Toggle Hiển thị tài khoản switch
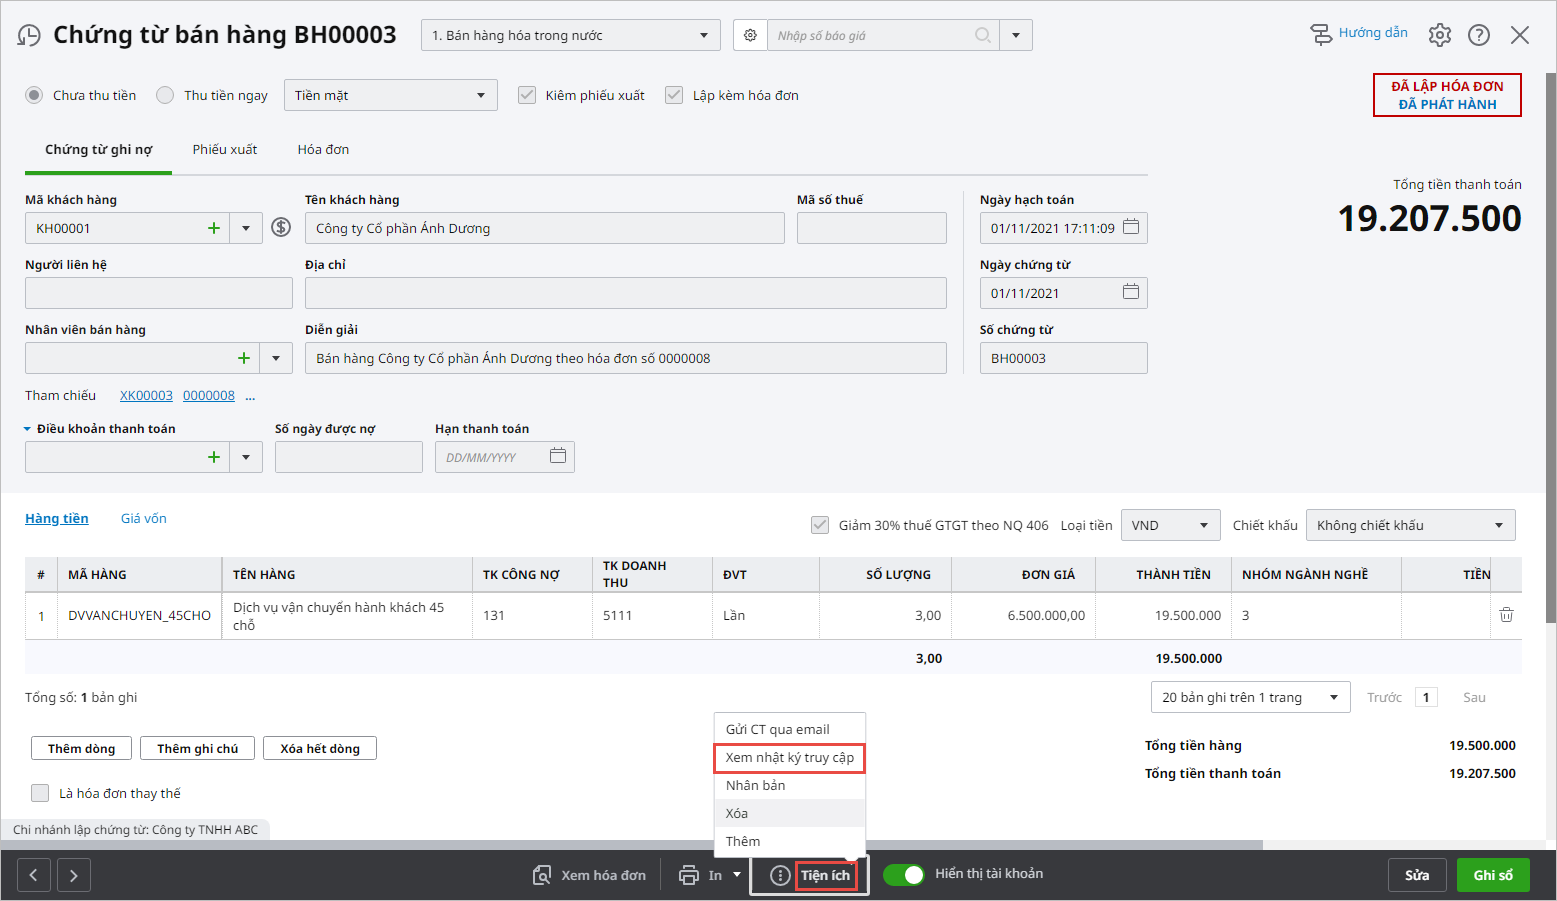The image size is (1557, 901). (x=904, y=874)
